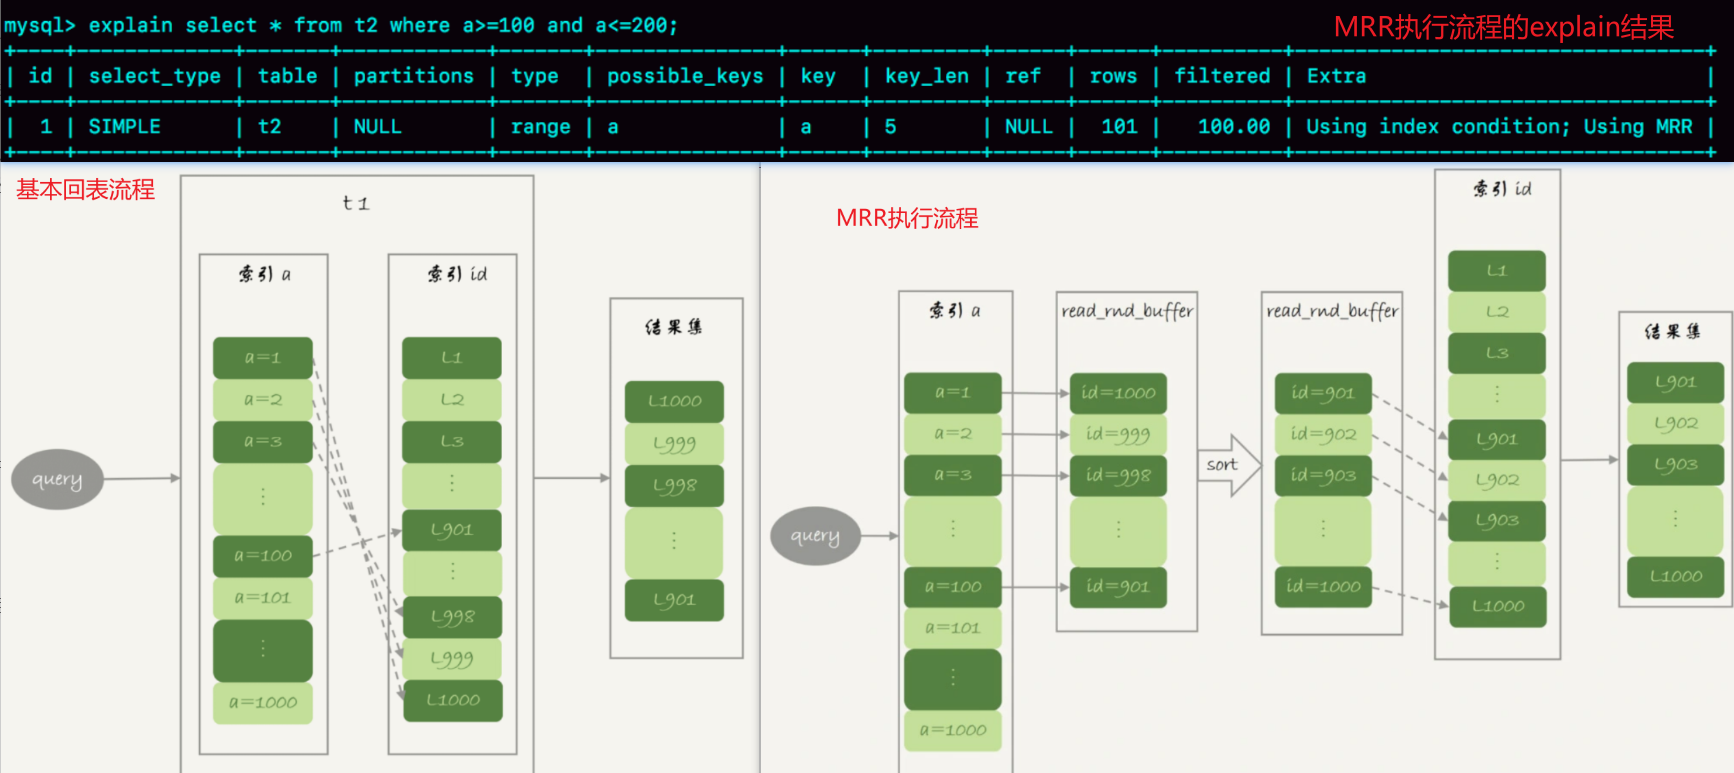Viewport: 1734px width, 773px height.
Task: Click the key_len column header
Action: pos(926,76)
